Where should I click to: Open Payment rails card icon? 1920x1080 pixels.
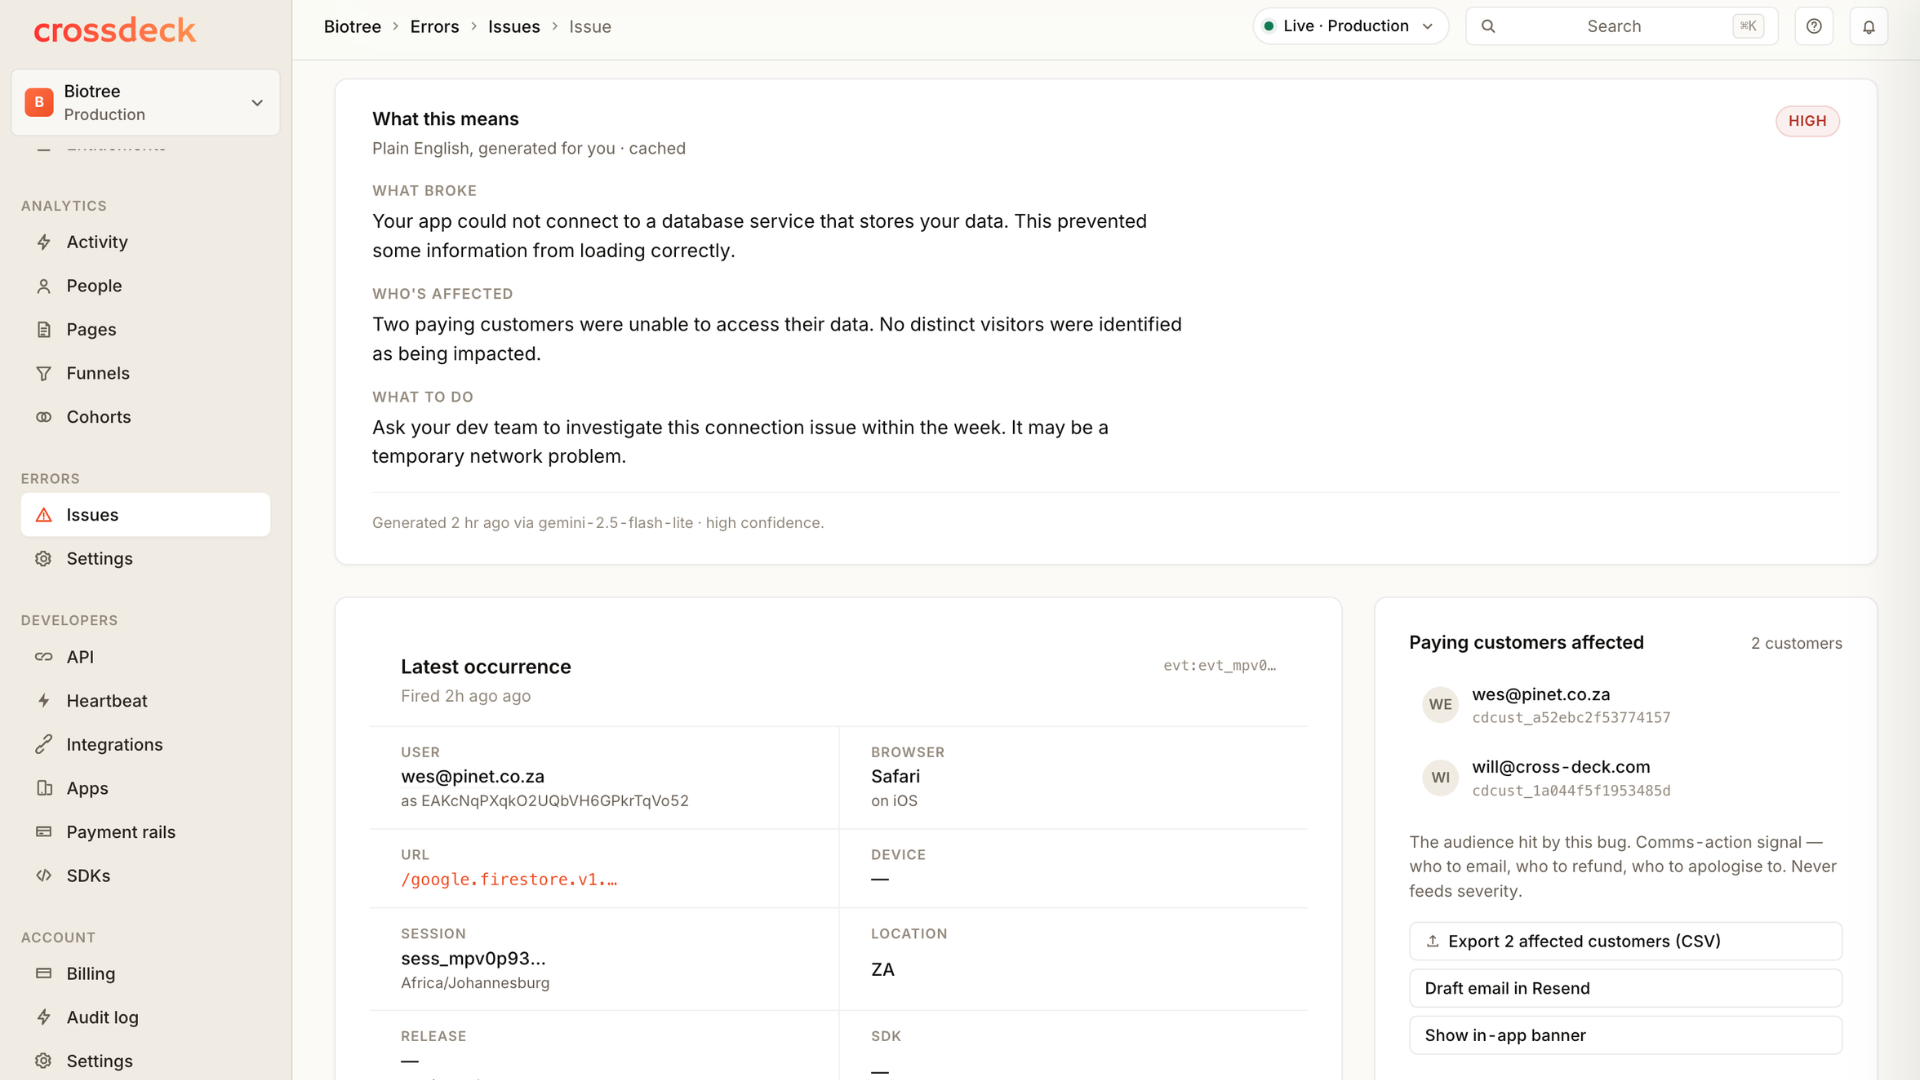pos(44,832)
